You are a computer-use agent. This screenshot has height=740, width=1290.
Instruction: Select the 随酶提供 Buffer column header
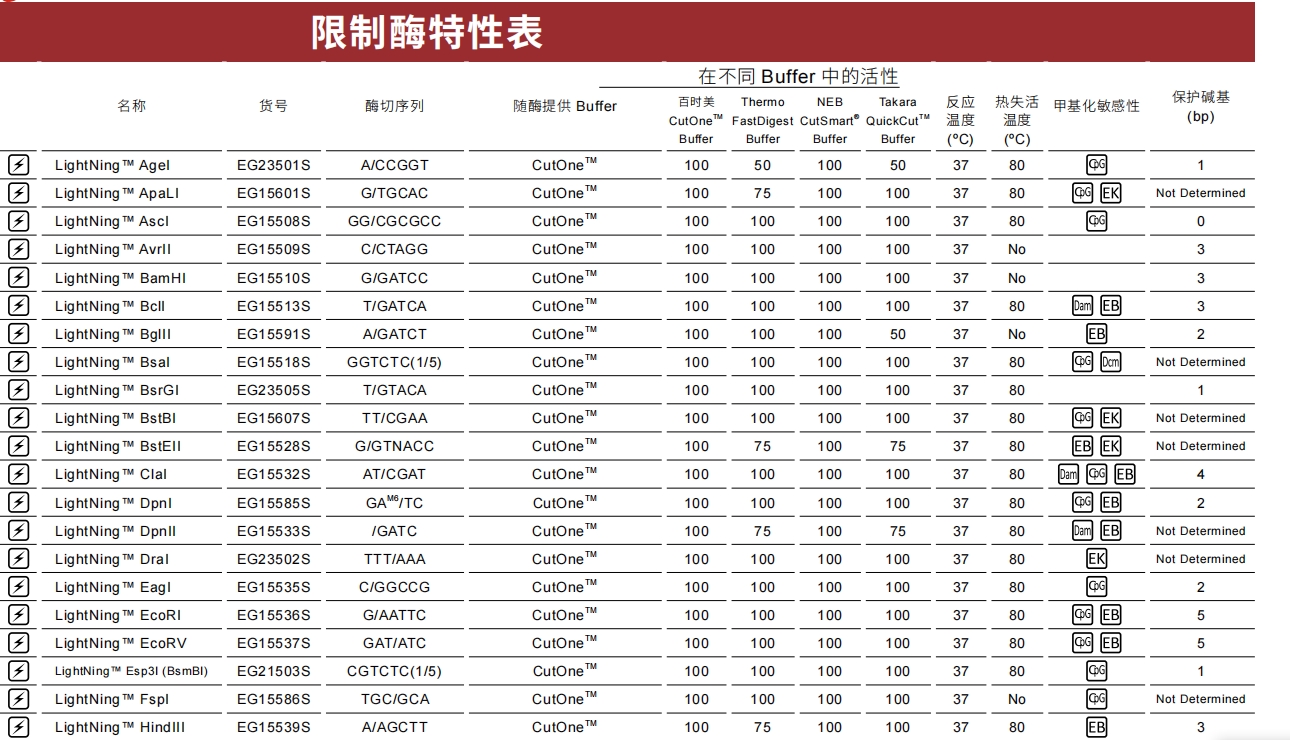point(565,105)
